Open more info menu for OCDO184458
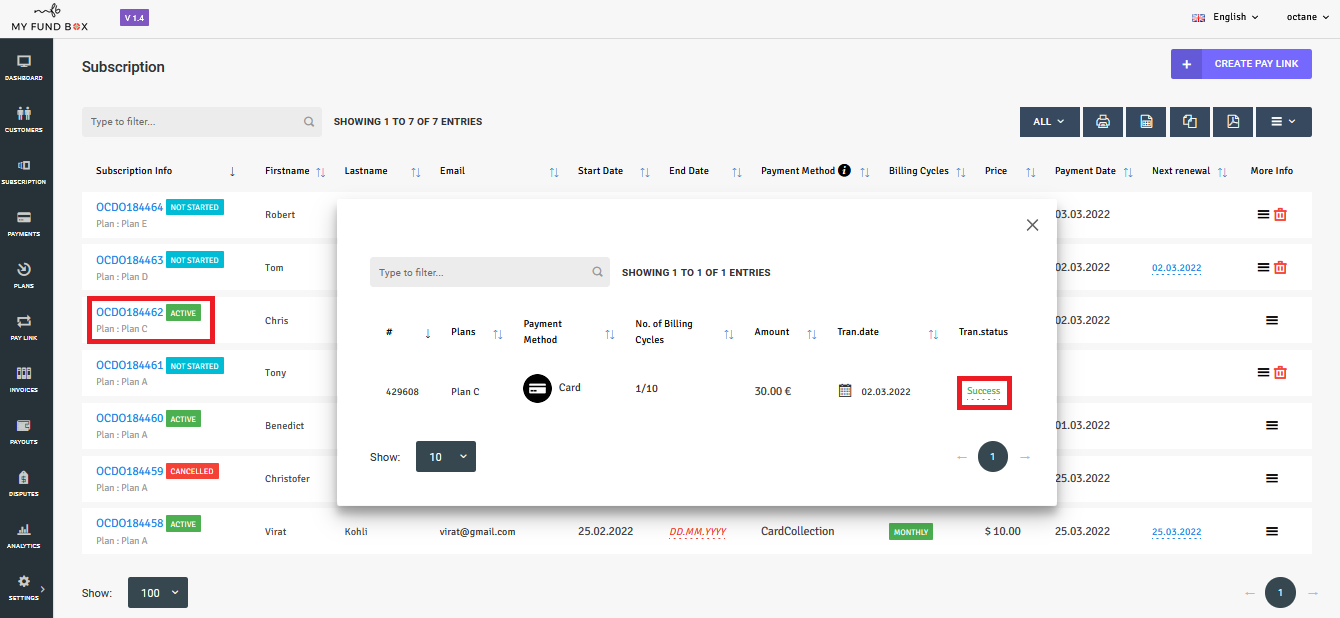1340x618 pixels. (x=1272, y=531)
